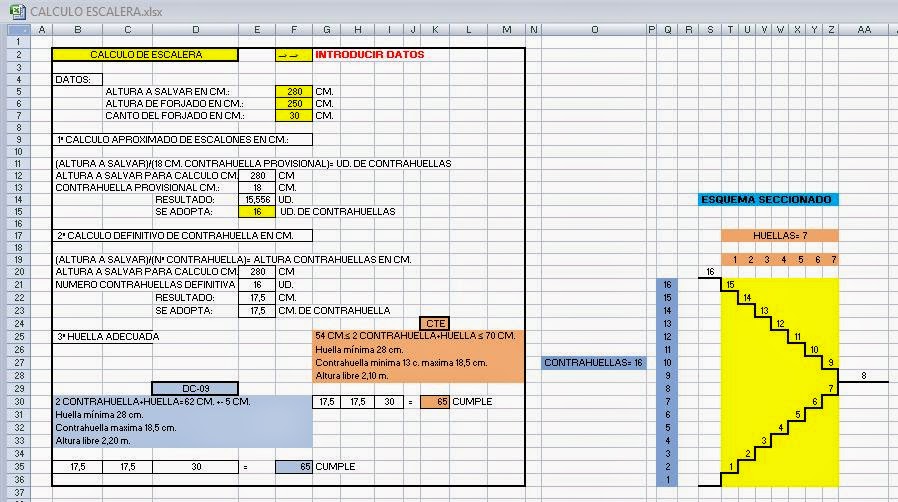
Task: Select the yellow 250 altura de forjado cell
Action: (294, 104)
